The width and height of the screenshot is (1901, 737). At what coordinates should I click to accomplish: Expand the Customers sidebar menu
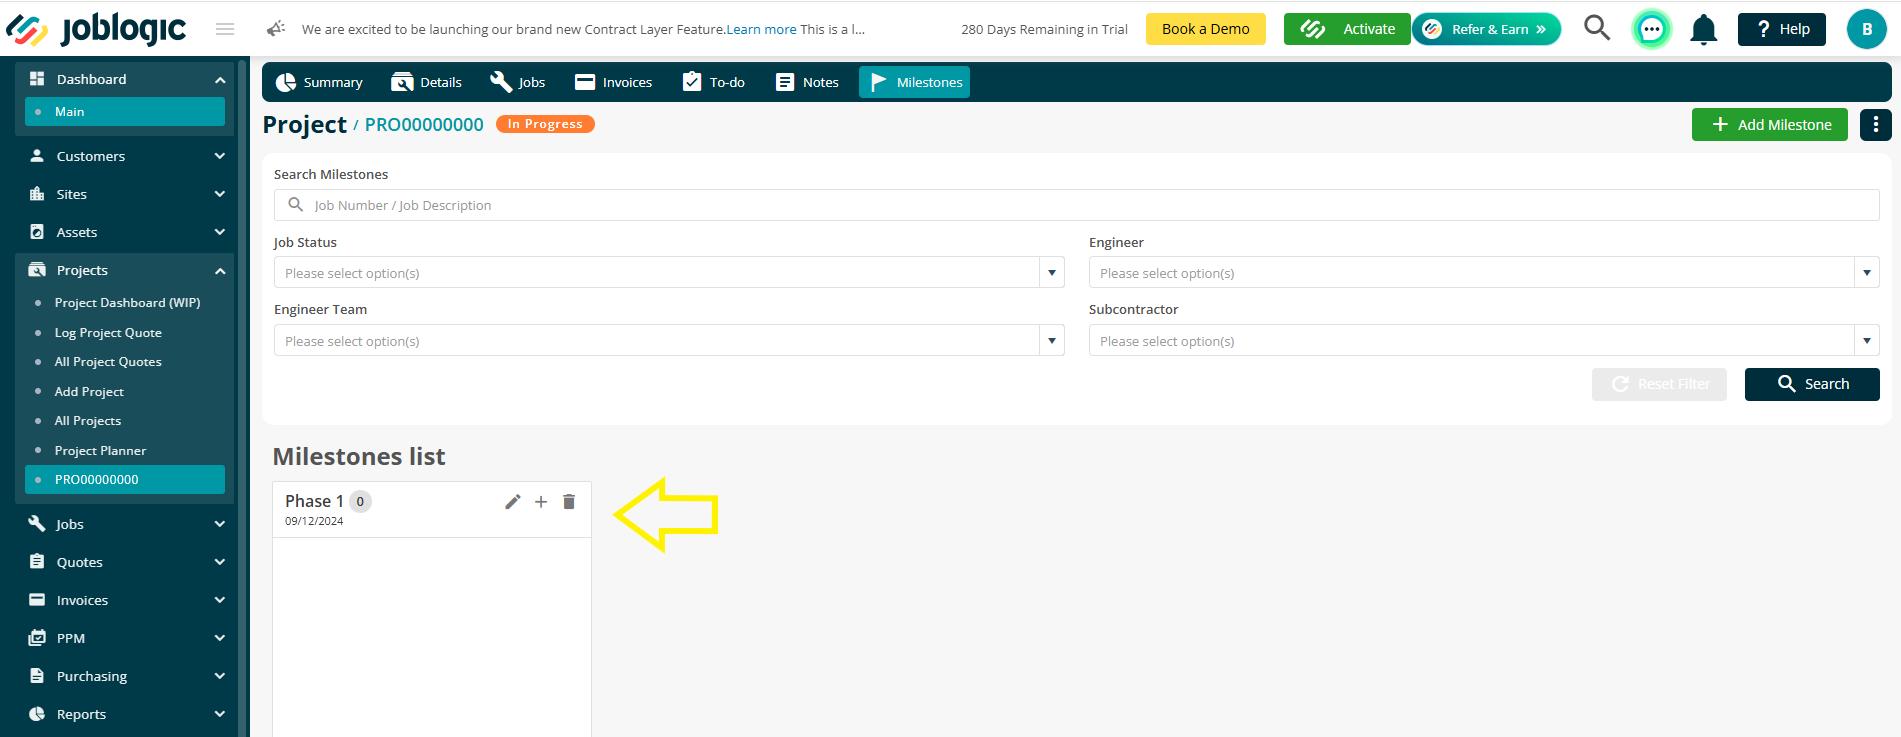pyautogui.click(x=125, y=156)
